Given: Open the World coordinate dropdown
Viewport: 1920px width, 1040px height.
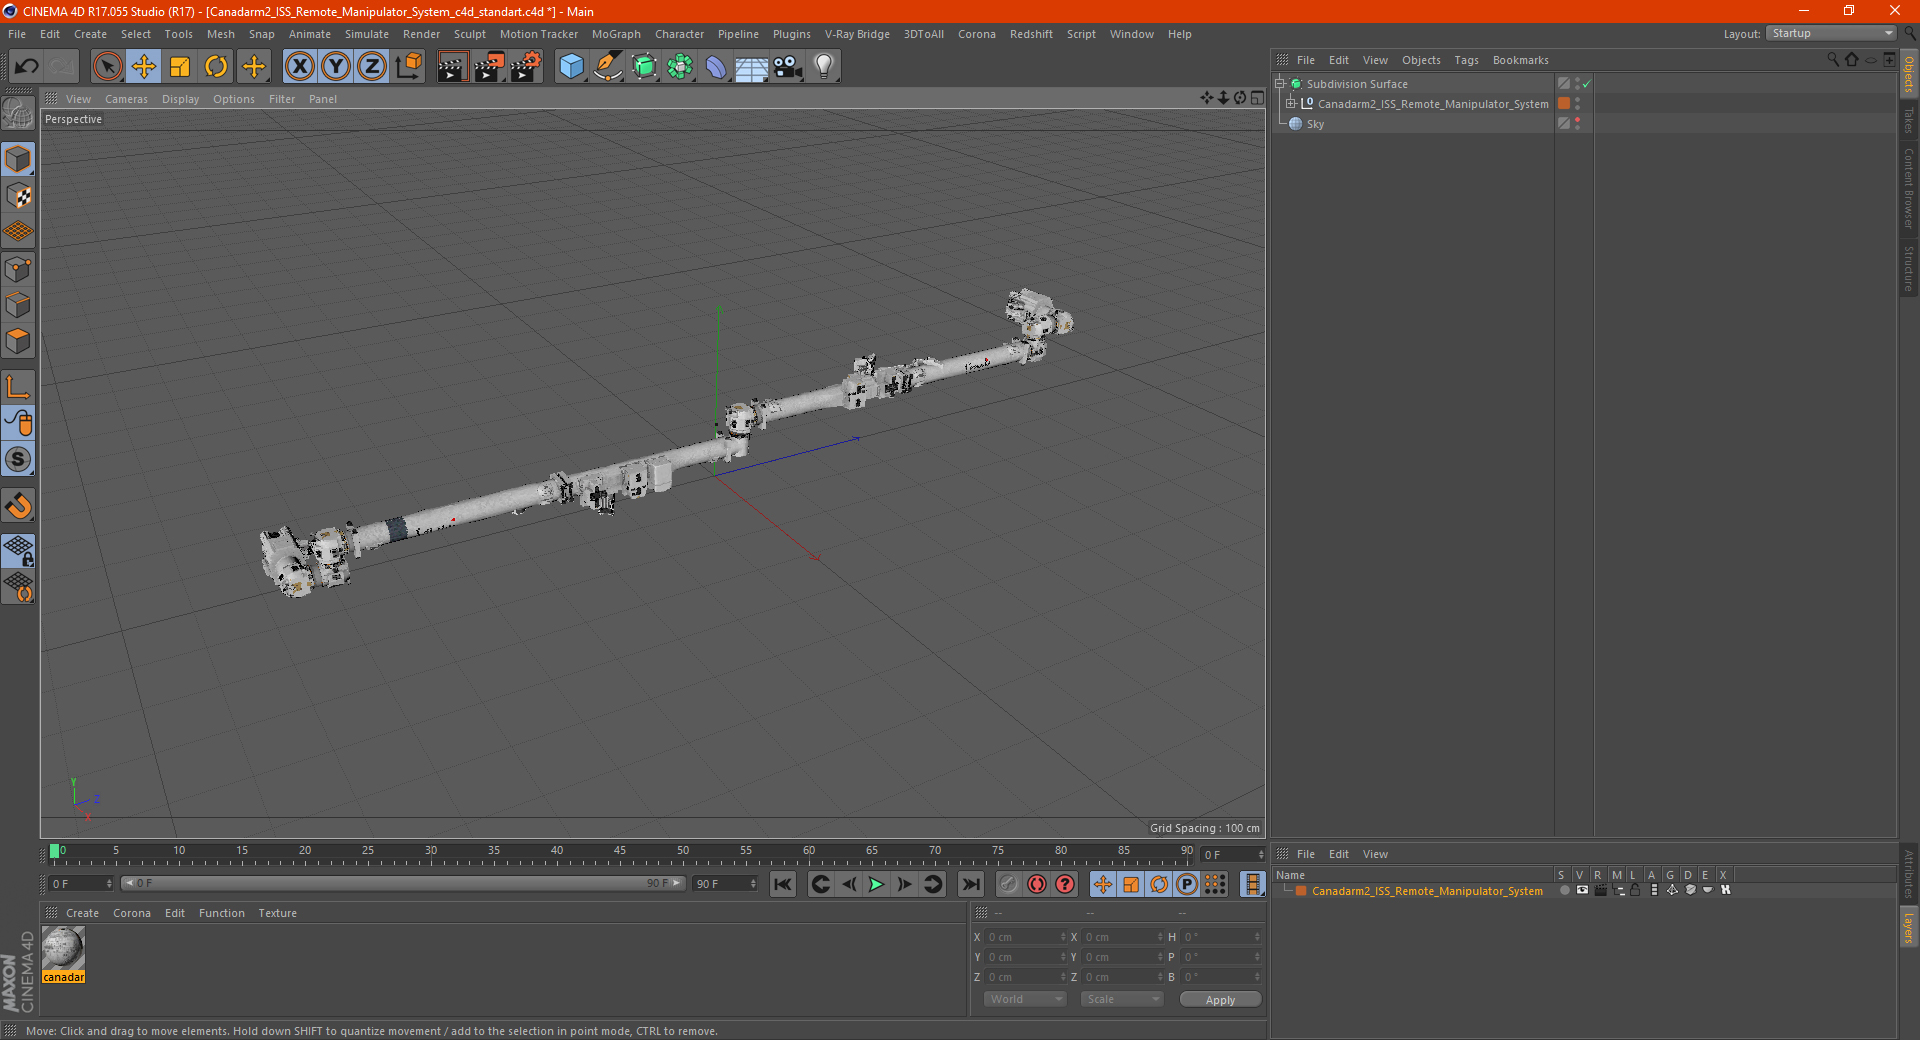Looking at the screenshot, I should pyautogui.click(x=1025, y=999).
